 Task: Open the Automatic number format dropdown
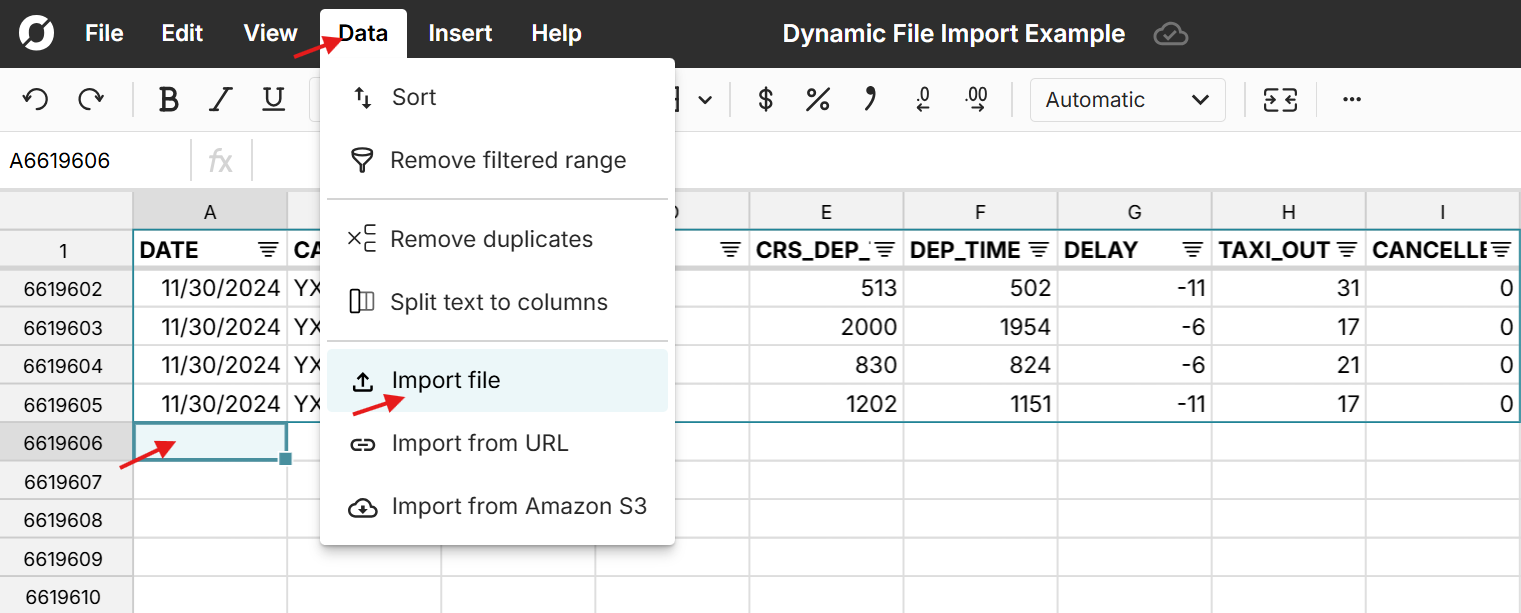[x=1127, y=99]
